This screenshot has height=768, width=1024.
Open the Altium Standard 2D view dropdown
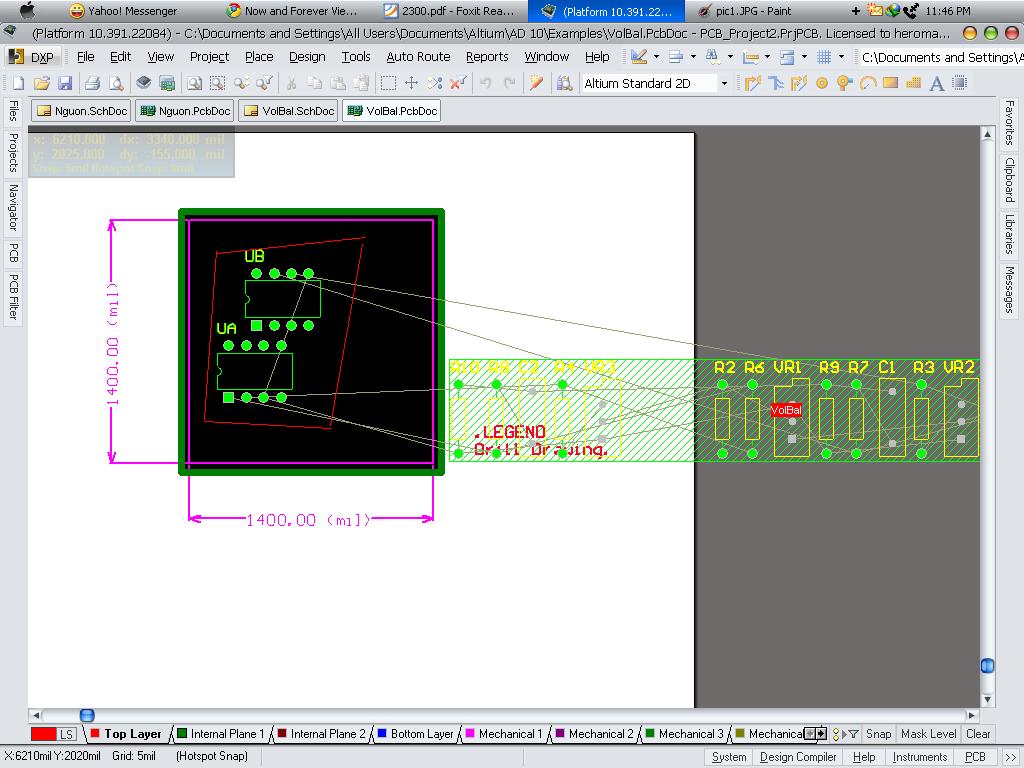[724, 83]
